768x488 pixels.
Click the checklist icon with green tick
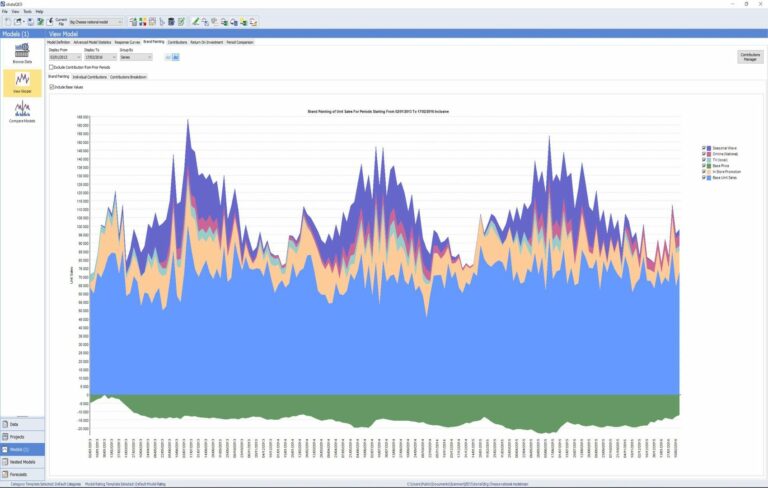point(181,22)
